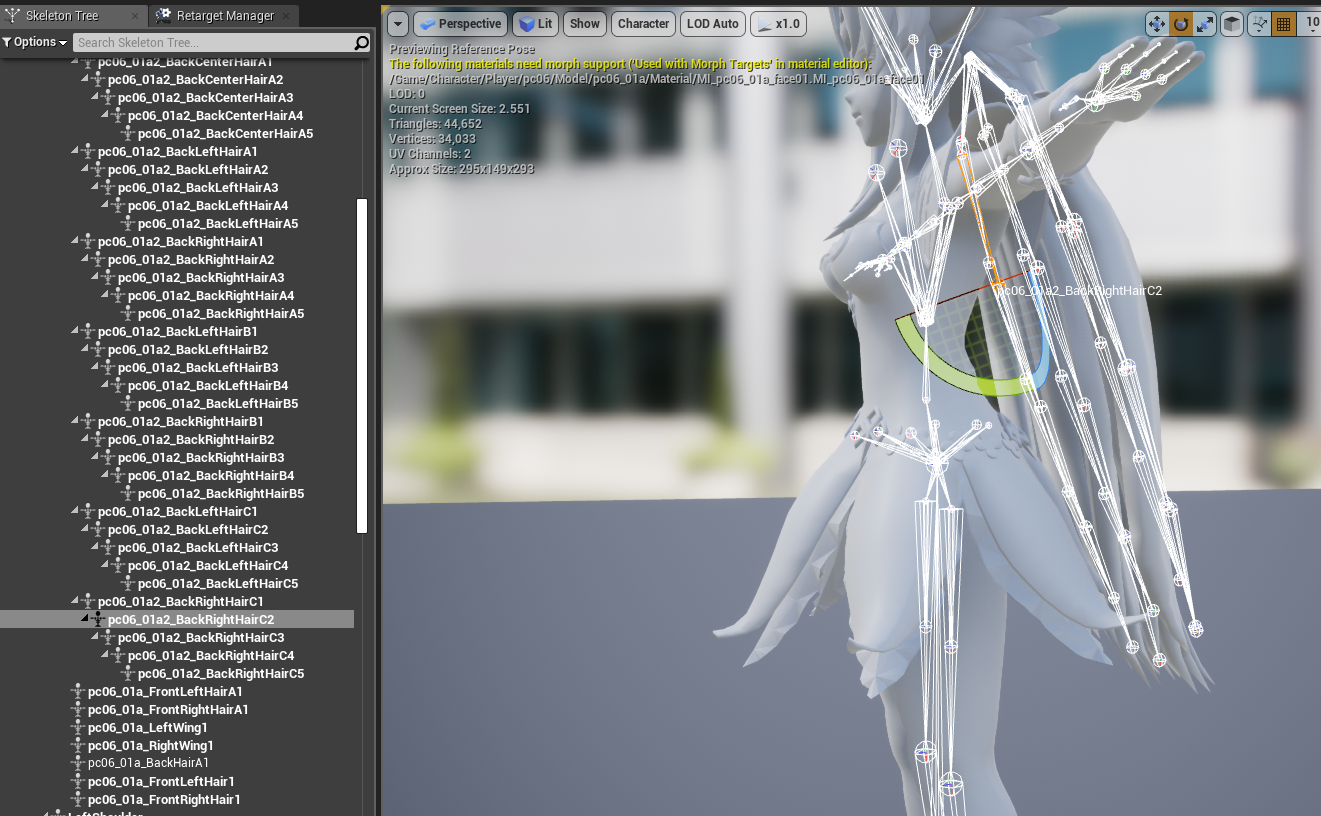This screenshot has height=816, width=1321.
Task: Click the bone icon beside pc06_01a2_BackCenterHairA5
Action: tap(128, 134)
